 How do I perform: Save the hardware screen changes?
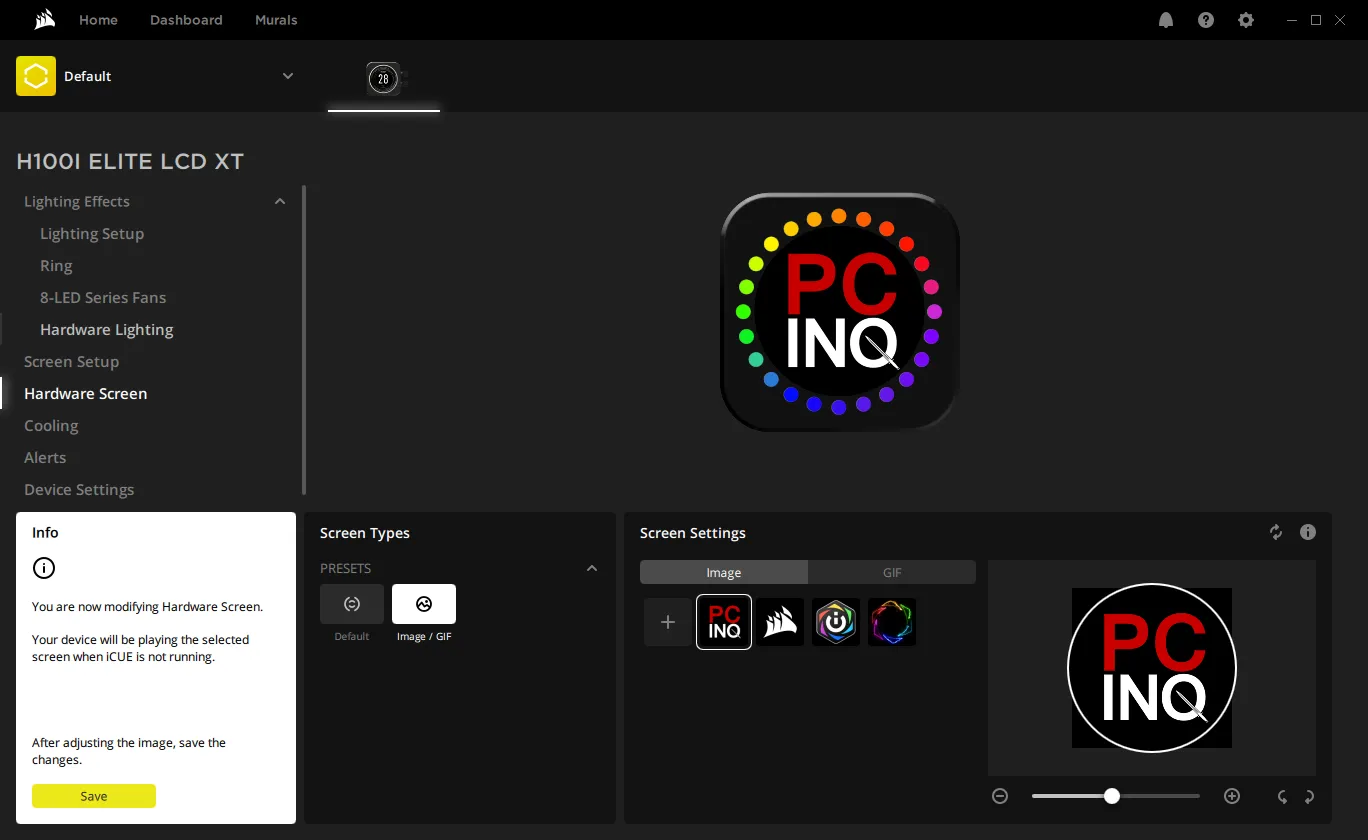coord(94,796)
